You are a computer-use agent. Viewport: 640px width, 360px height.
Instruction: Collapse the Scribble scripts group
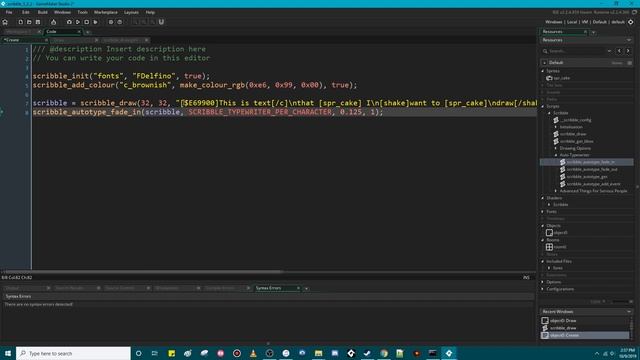click(549, 113)
